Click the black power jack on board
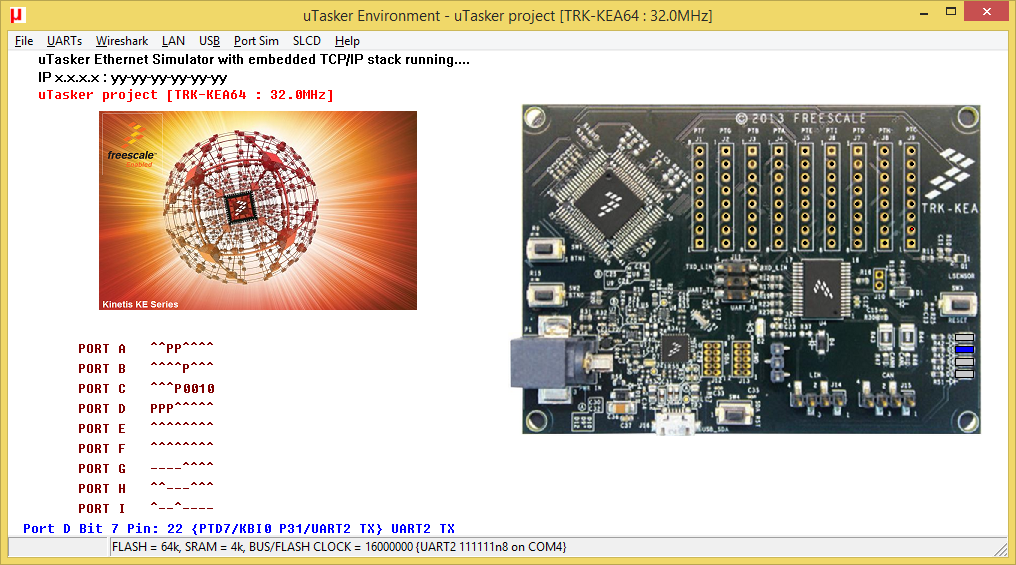Image resolution: width=1016 pixels, height=565 pixels. [550, 360]
